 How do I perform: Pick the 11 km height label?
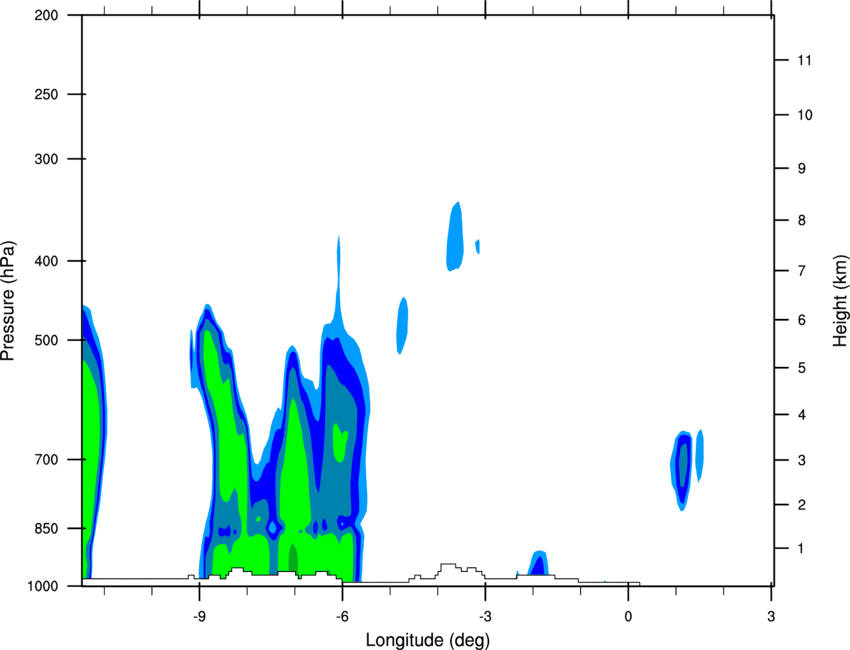[804, 60]
